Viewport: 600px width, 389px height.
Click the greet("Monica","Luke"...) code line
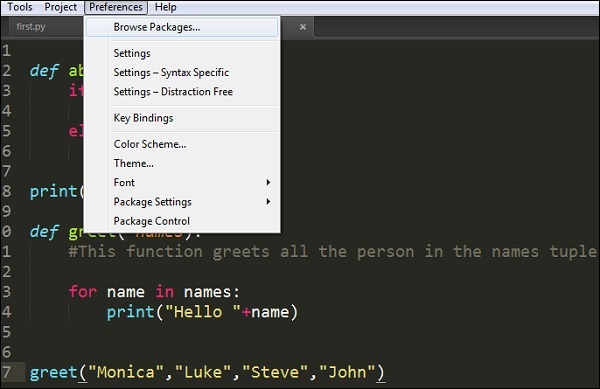pyautogui.click(x=207, y=372)
